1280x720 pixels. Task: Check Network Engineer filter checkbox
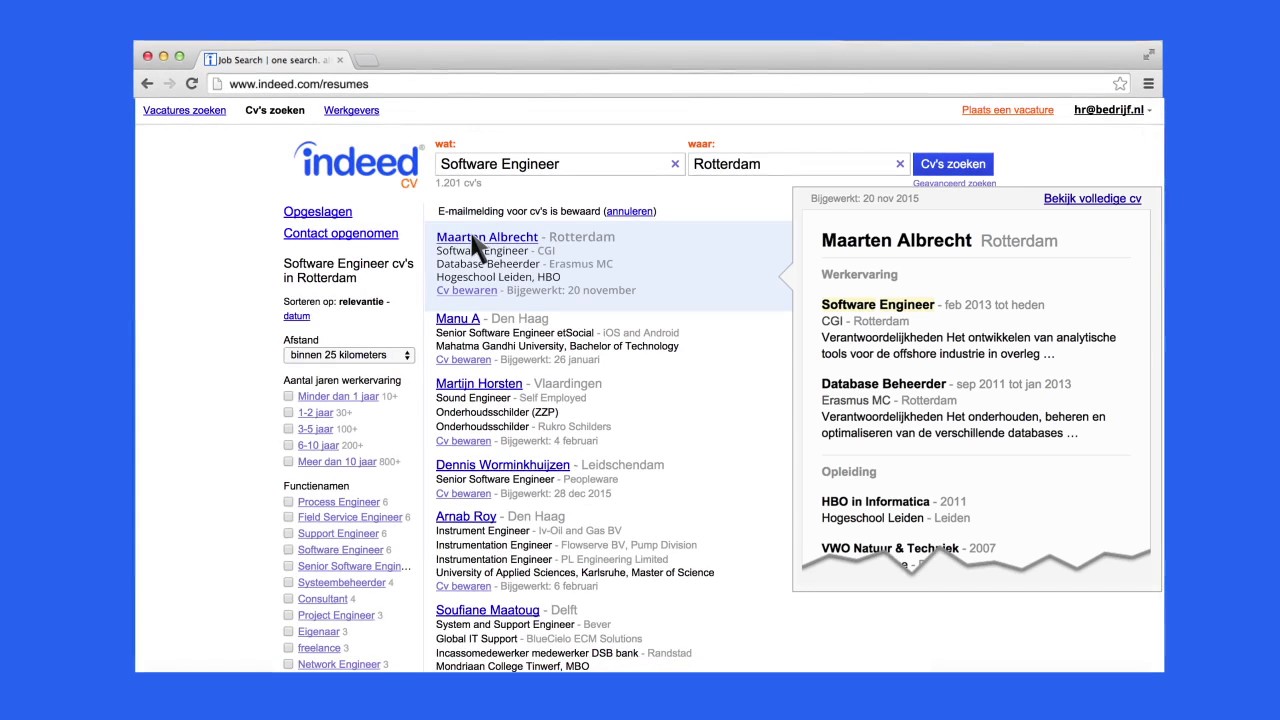tap(288, 664)
